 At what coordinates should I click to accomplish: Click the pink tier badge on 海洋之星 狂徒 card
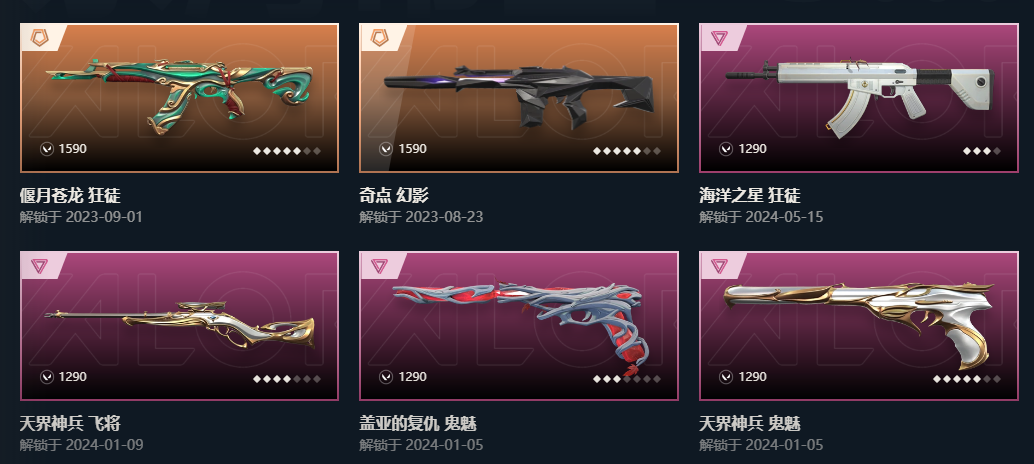[719, 38]
